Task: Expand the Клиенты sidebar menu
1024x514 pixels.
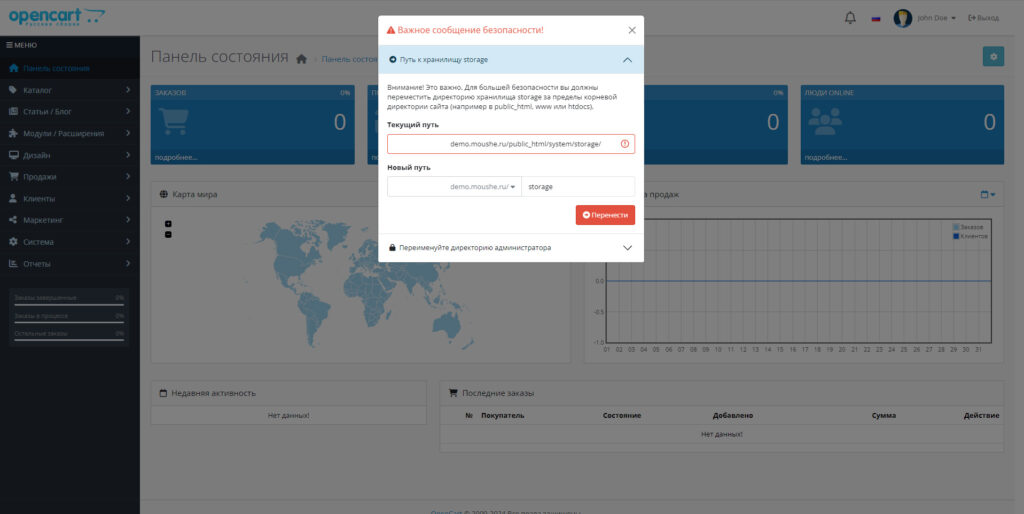Action: pyautogui.click(x=70, y=199)
